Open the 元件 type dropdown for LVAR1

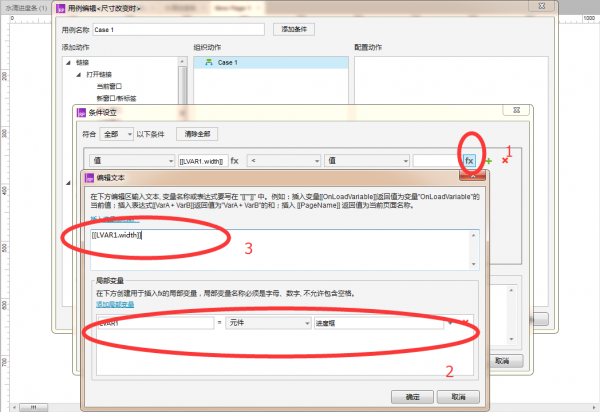[268, 323]
